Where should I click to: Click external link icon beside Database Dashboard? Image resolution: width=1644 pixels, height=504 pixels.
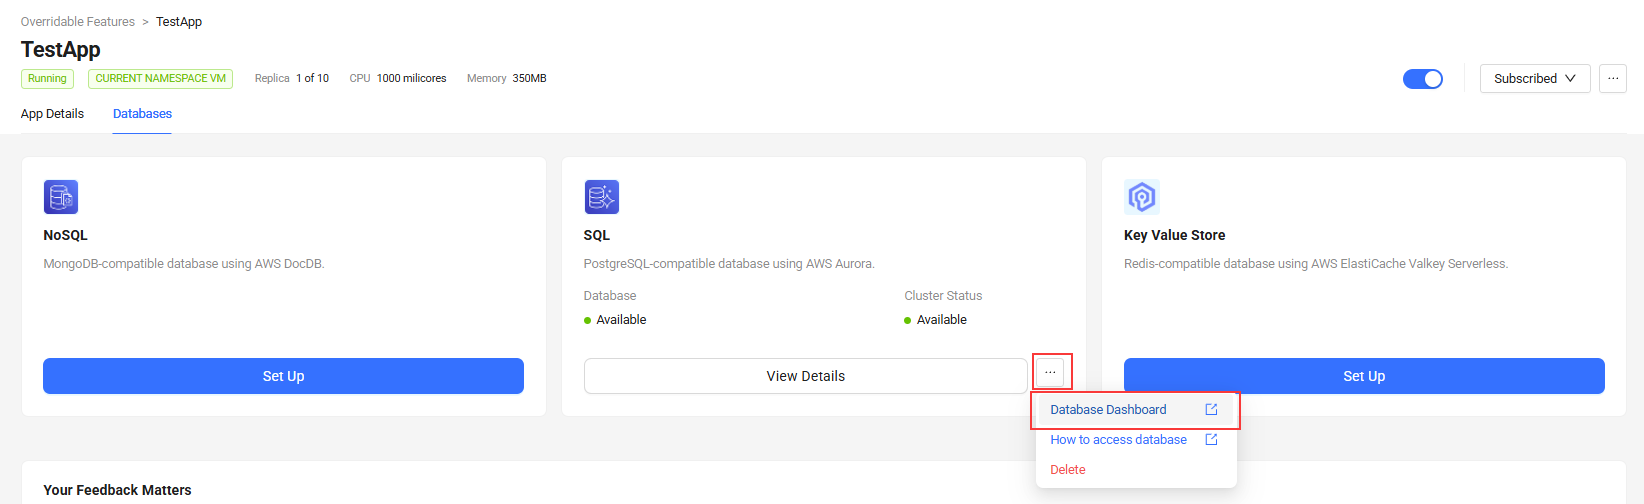[1211, 410]
